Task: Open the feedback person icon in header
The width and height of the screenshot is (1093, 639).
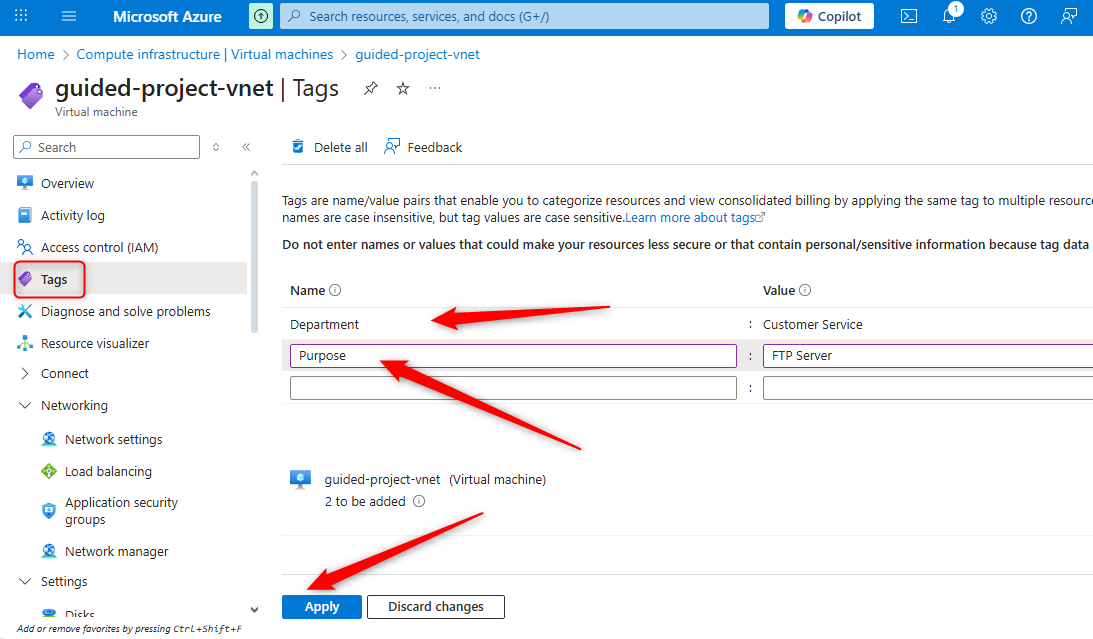Action: tap(1069, 16)
